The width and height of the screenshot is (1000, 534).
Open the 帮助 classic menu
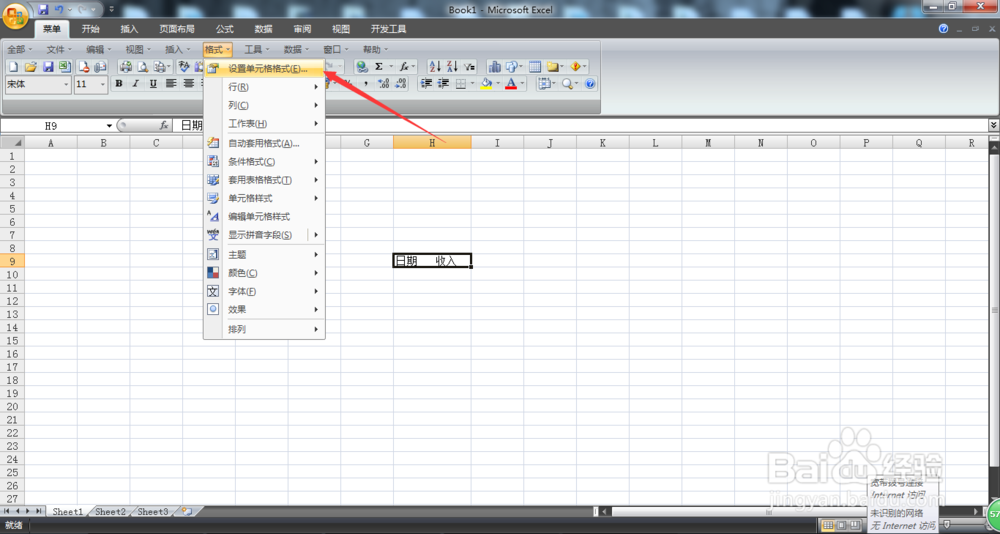375,49
